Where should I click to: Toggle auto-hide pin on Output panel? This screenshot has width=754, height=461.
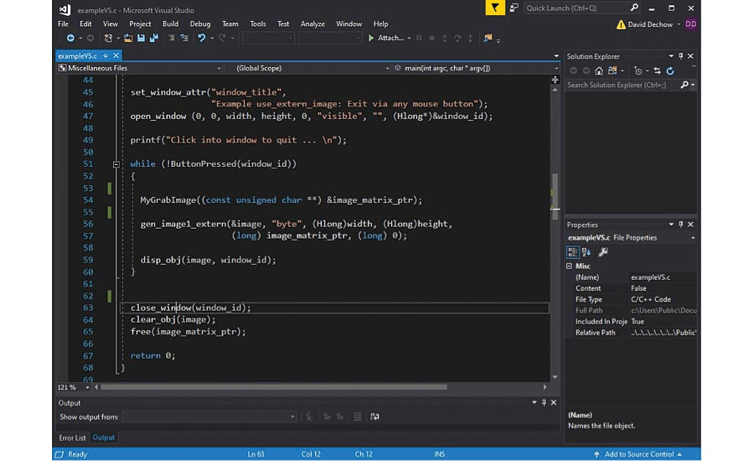[544, 403]
